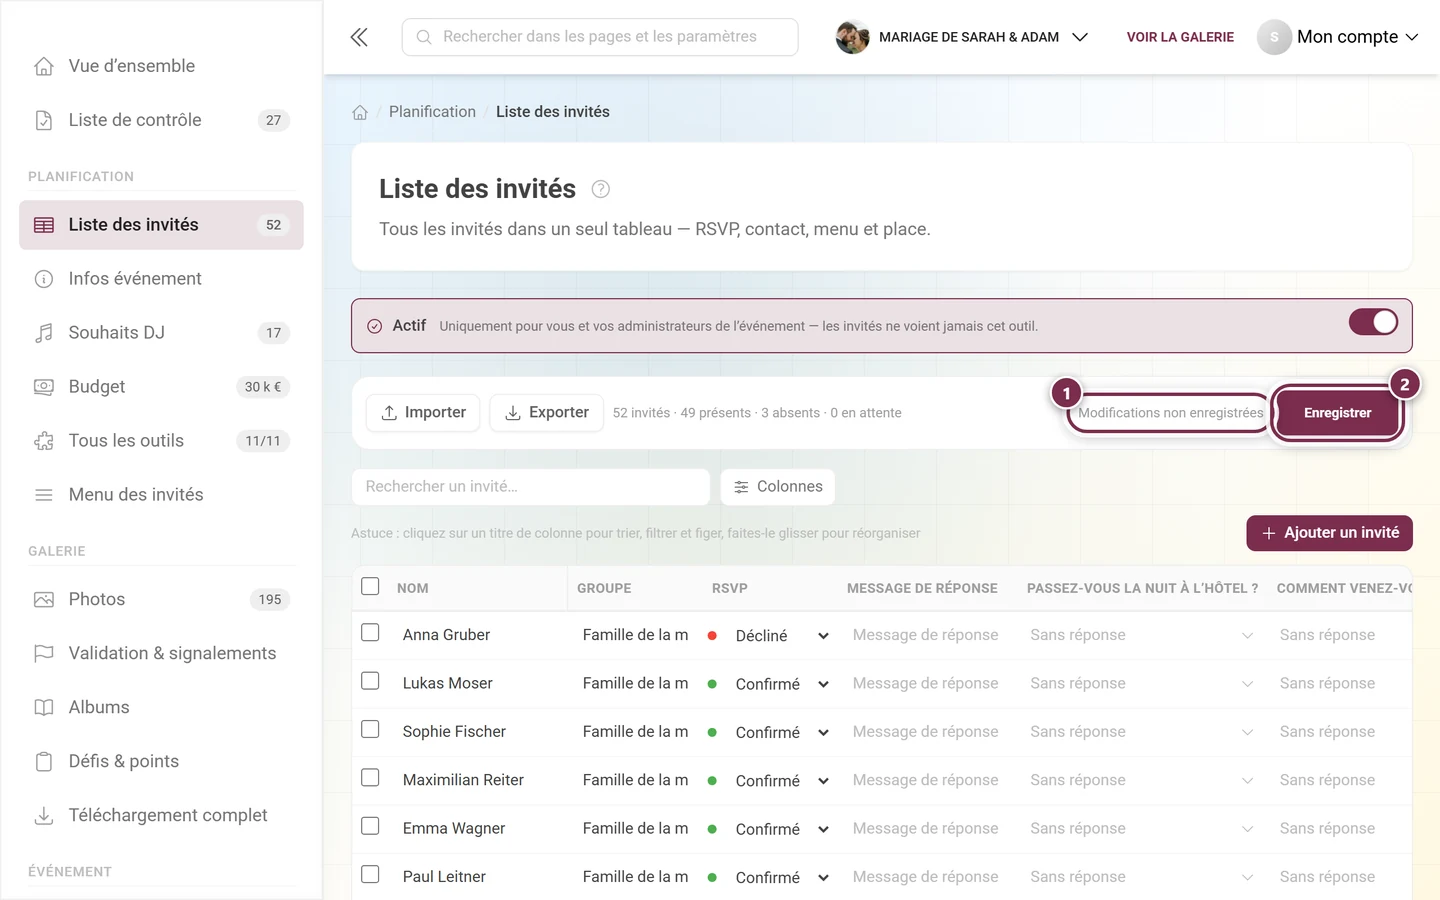The width and height of the screenshot is (1440, 900).
Task: Click the Exporter button
Action: pos(546,413)
